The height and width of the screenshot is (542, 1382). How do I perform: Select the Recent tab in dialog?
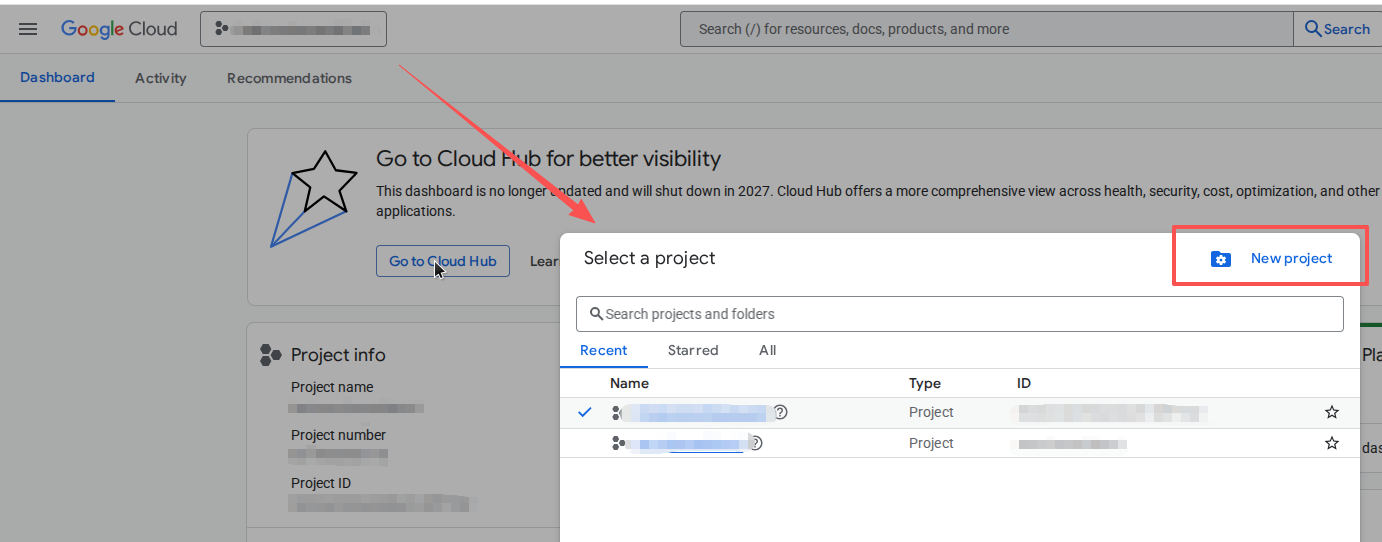604,350
